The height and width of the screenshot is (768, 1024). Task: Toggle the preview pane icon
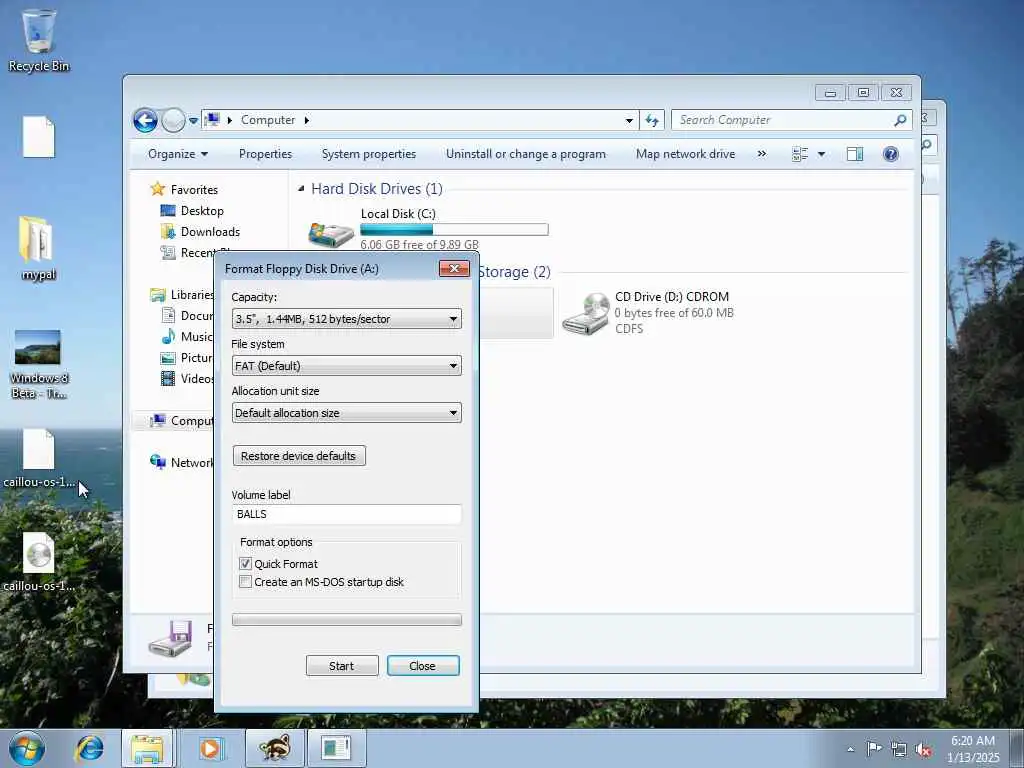point(854,154)
